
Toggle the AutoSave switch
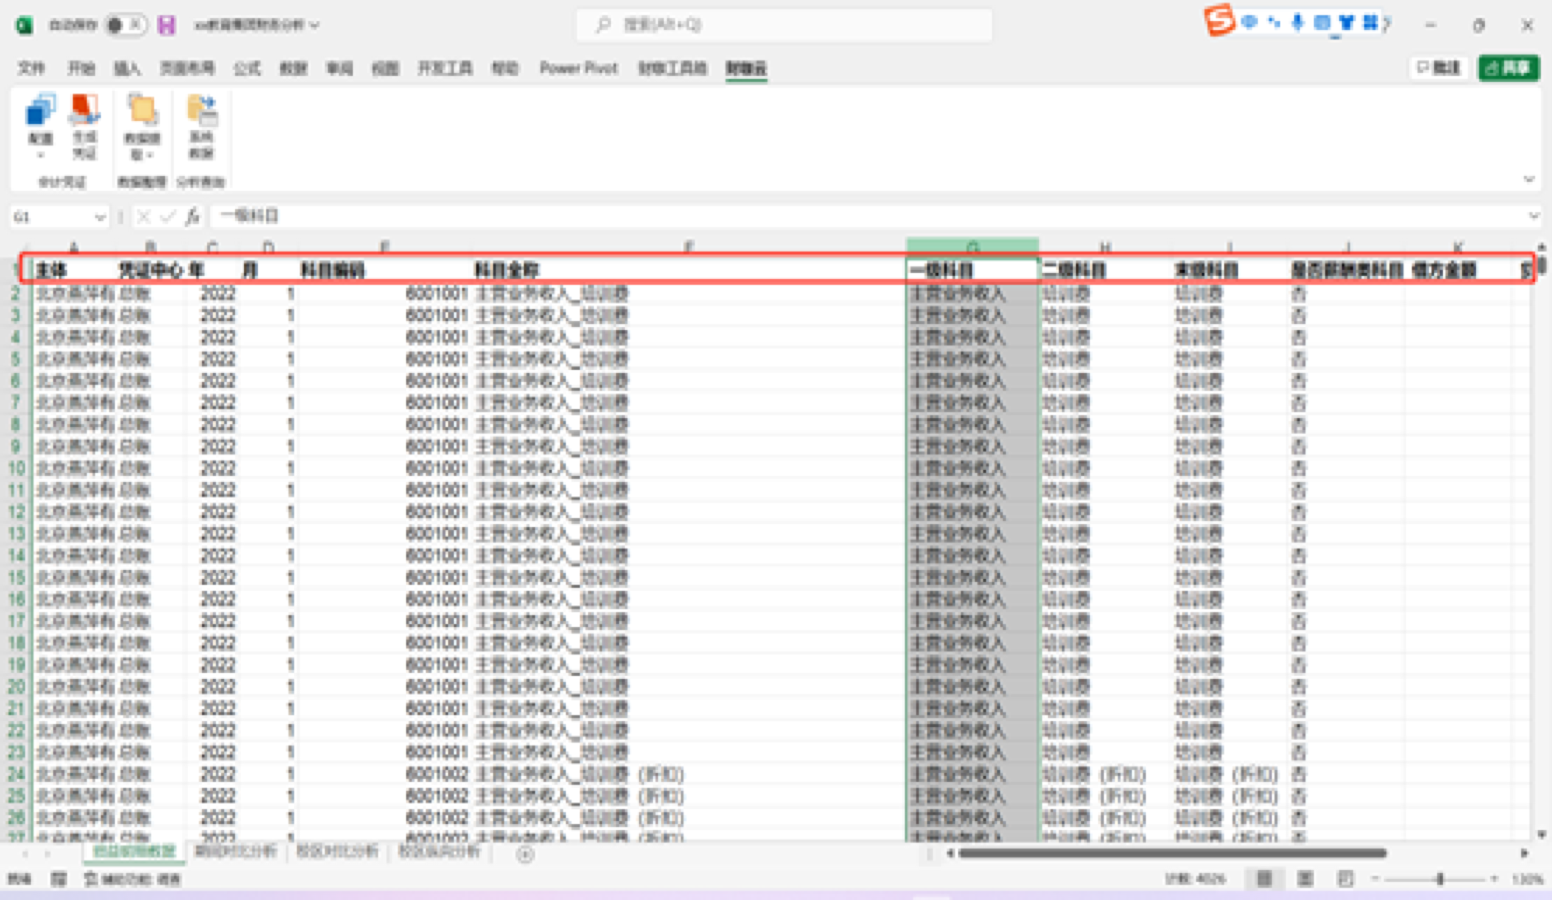point(124,25)
